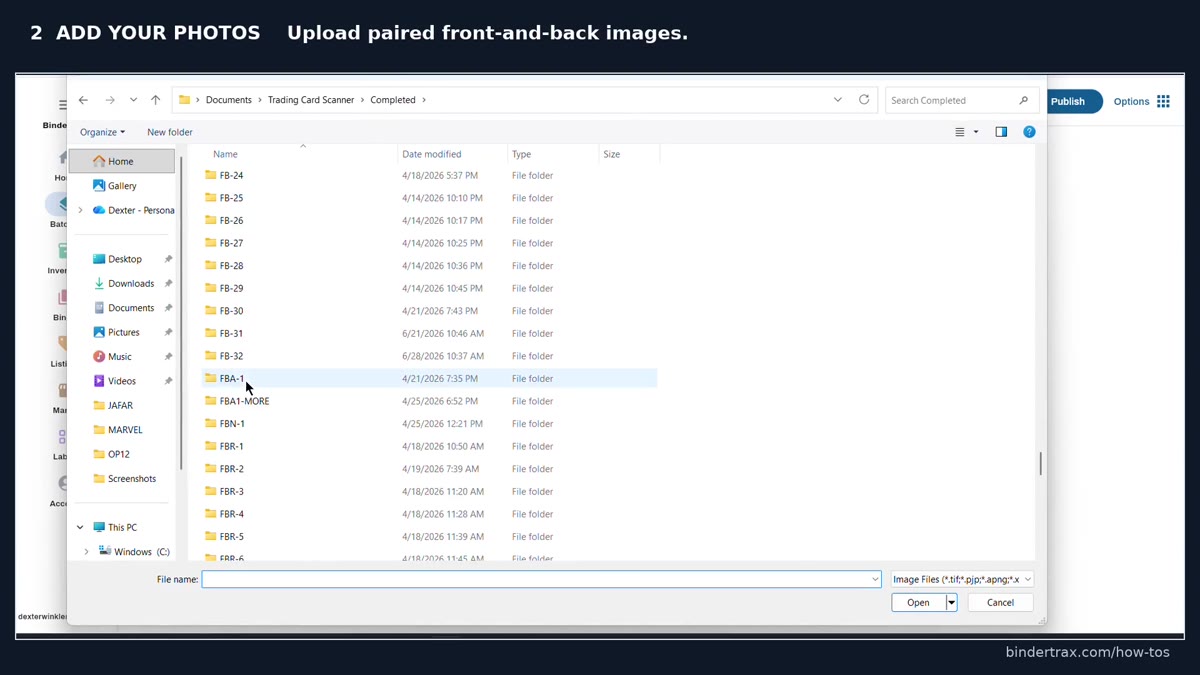Collapse the This PC tree node
The image size is (1200, 675).
click(80, 527)
